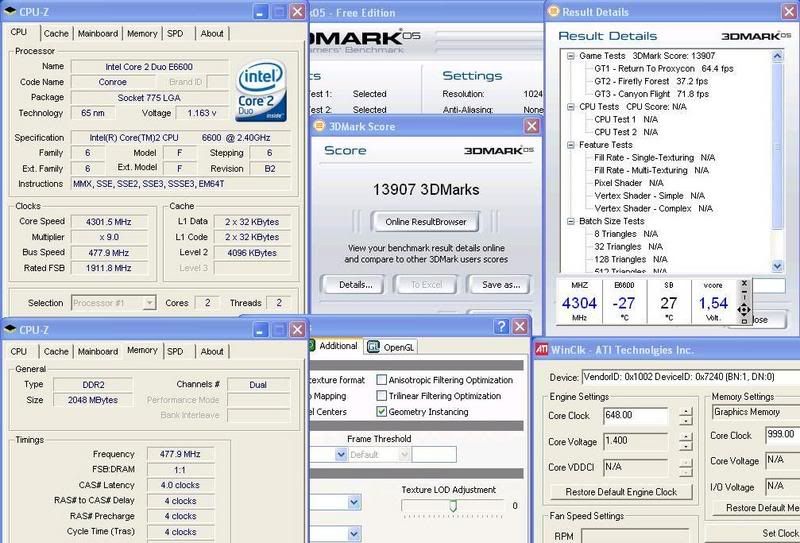Image resolution: width=800 pixels, height=543 pixels.
Task: Click Restore Default Engine Clock
Action: 621,492
